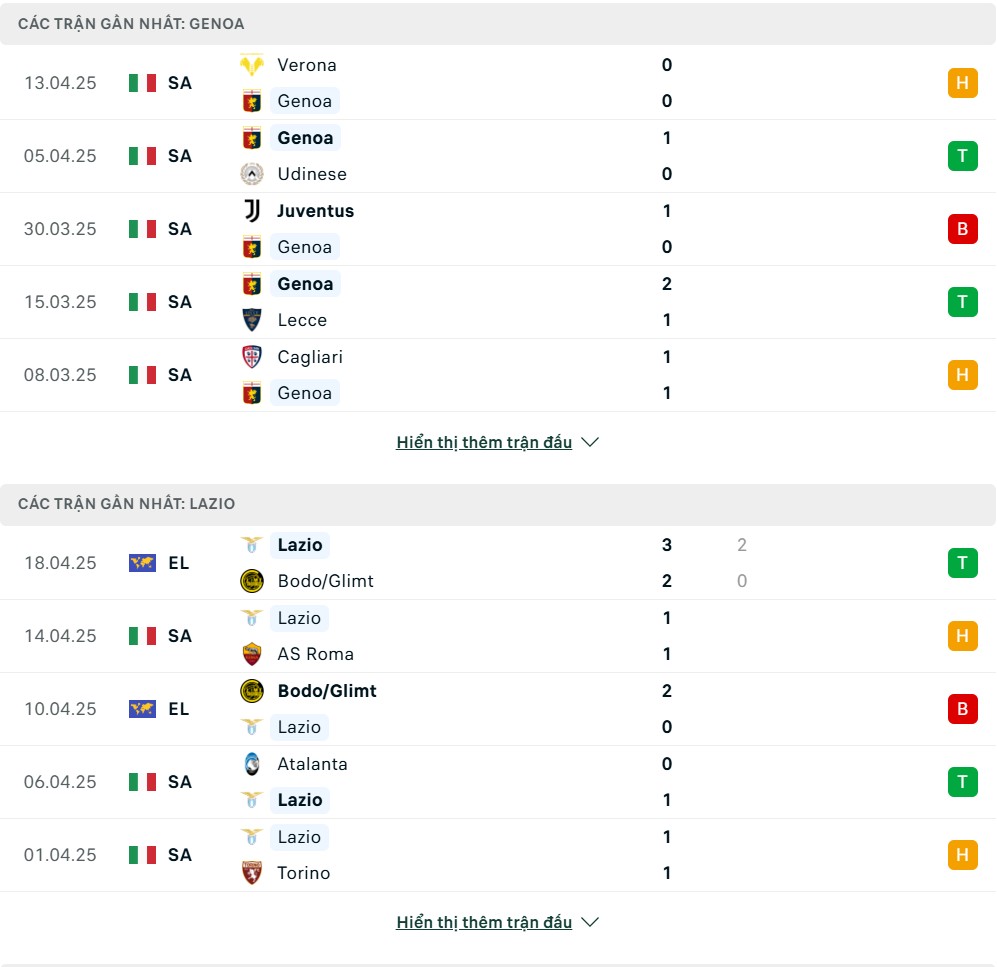
Task: Click the Atalanta club crest icon
Action: pos(252,764)
